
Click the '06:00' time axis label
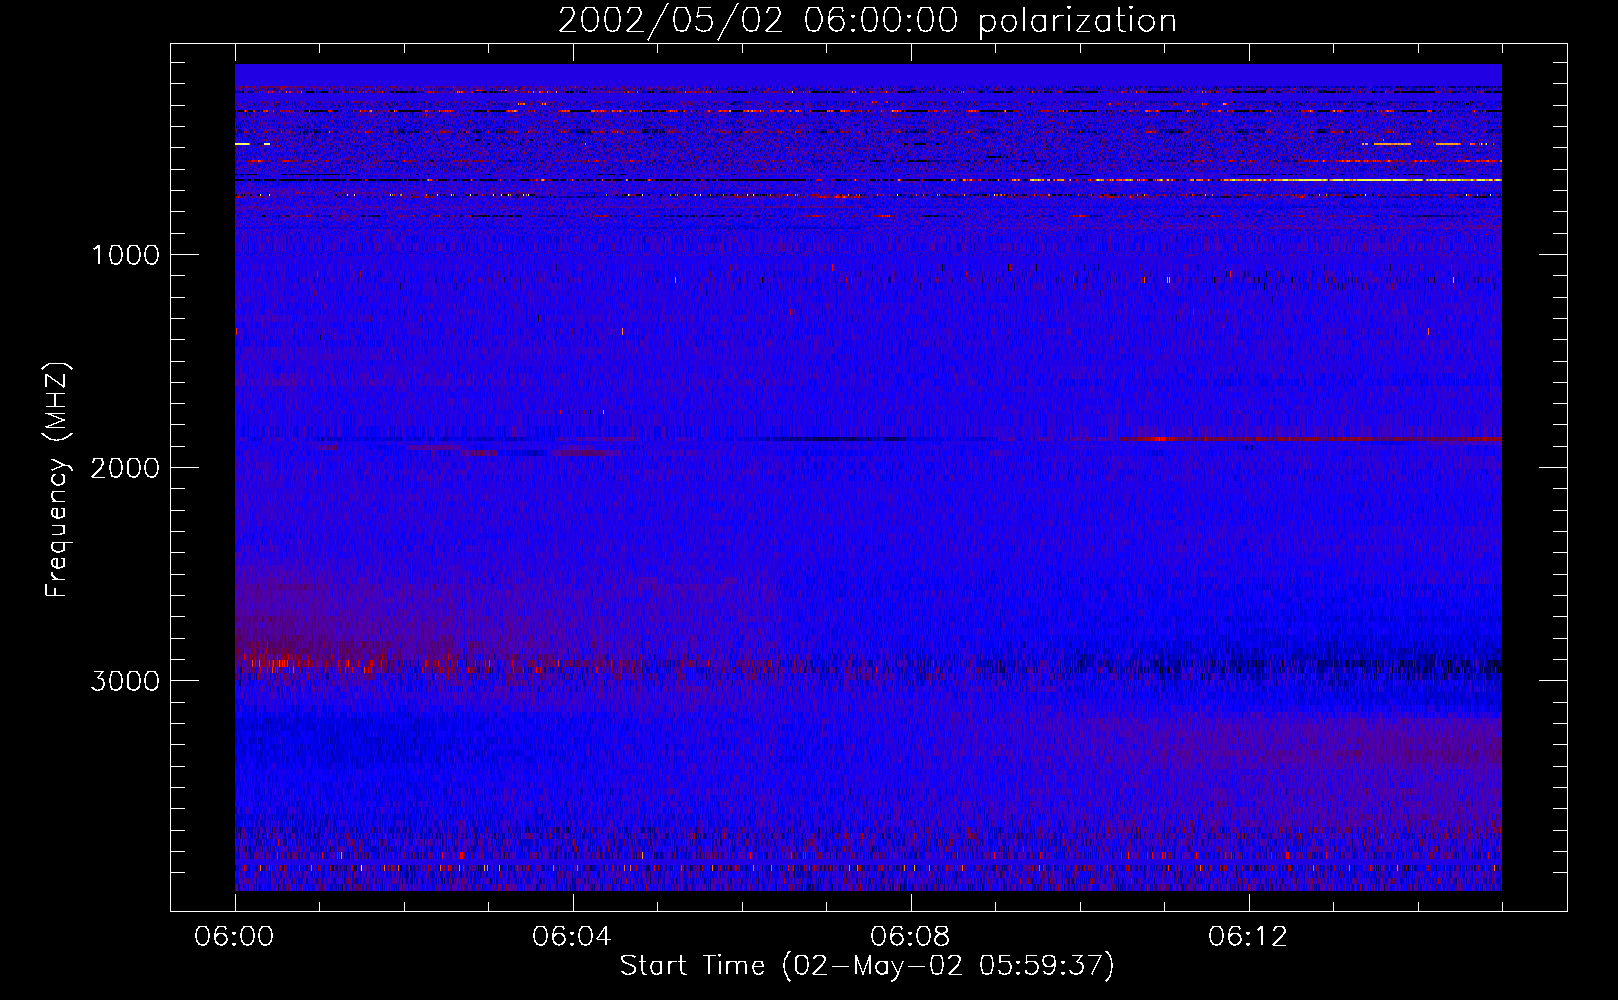(x=234, y=937)
